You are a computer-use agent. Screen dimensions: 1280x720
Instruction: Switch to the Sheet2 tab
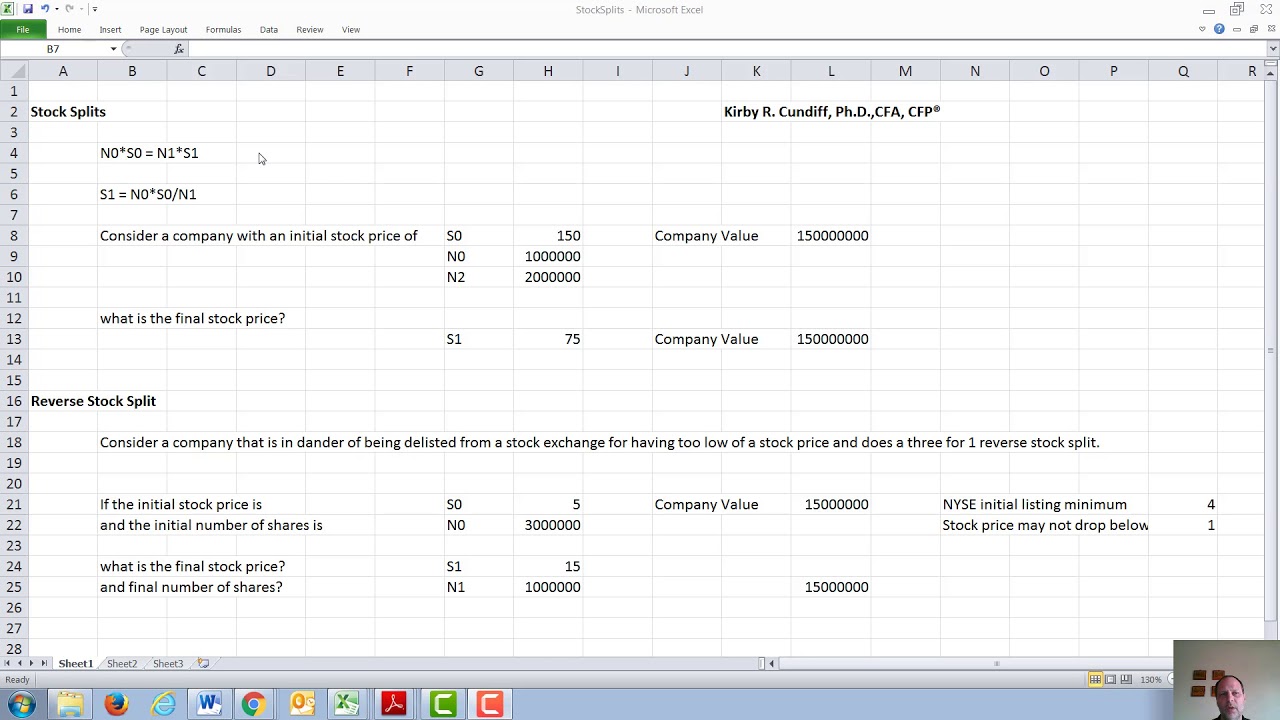tap(122, 664)
